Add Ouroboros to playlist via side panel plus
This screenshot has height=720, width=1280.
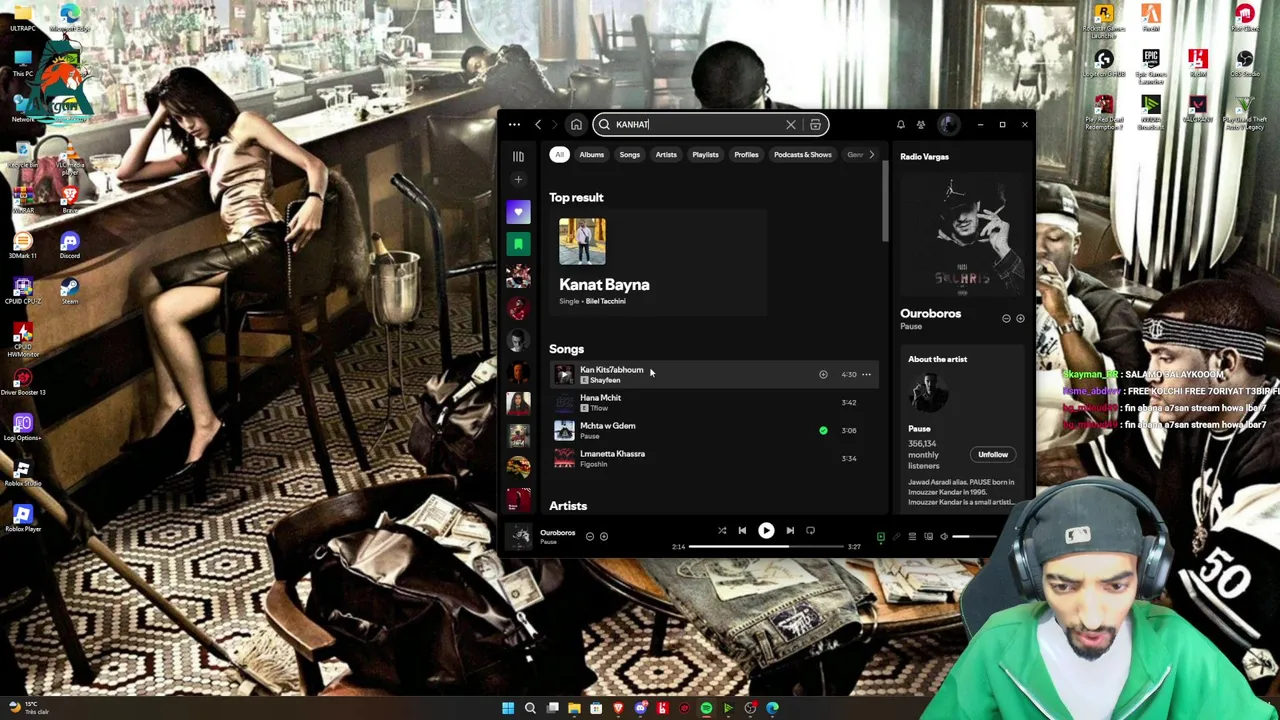click(1020, 319)
